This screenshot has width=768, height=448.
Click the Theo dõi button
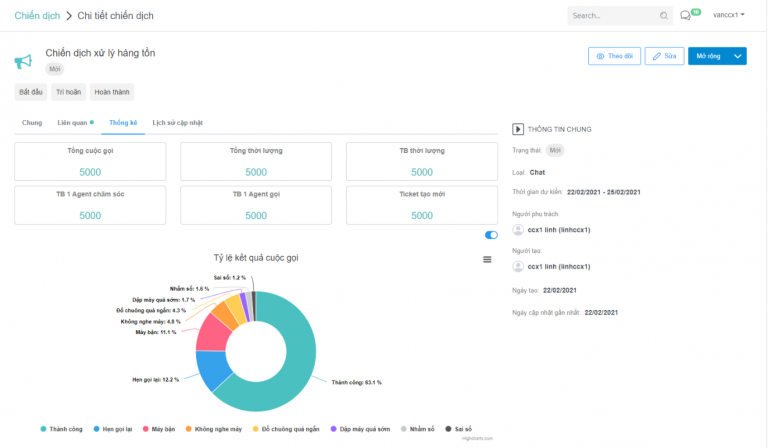614,56
